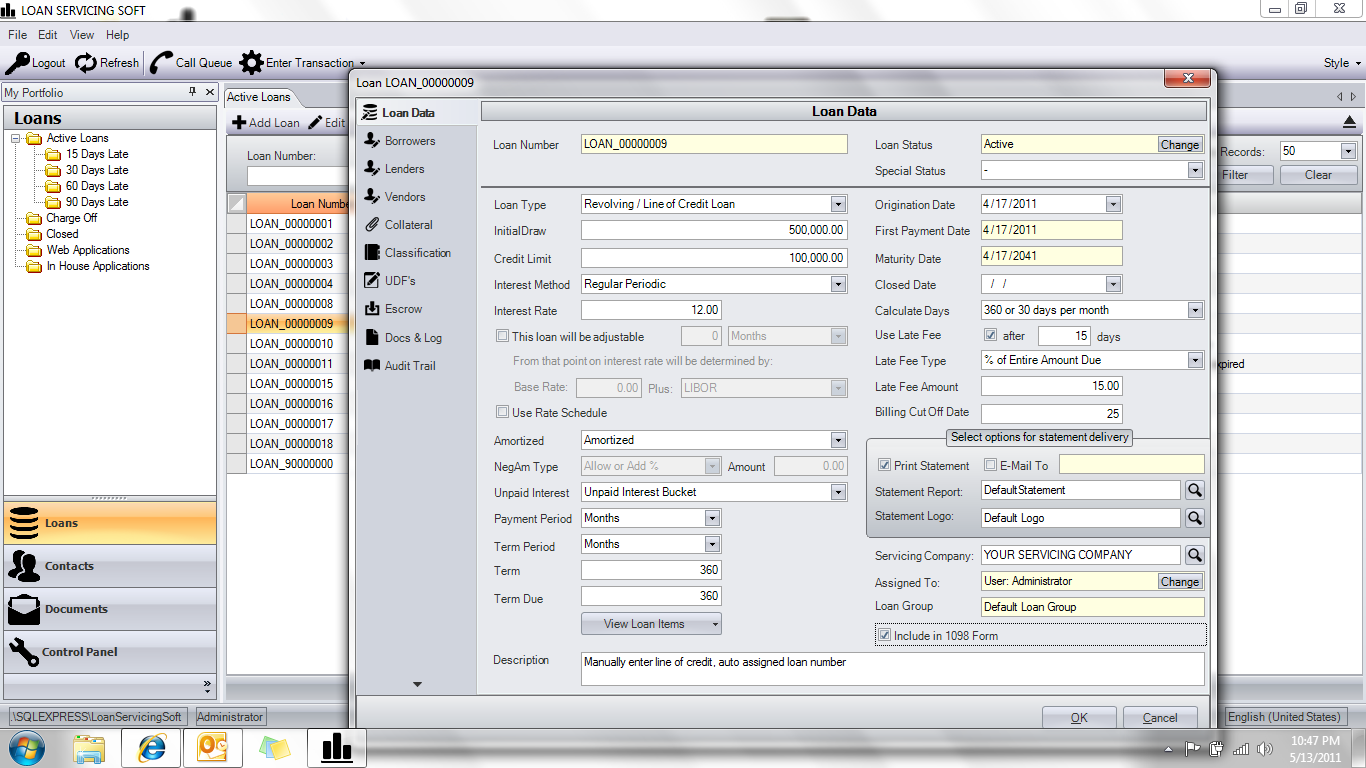Open the Vendors section icon
The width and height of the screenshot is (1366, 768).
click(x=372, y=197)
